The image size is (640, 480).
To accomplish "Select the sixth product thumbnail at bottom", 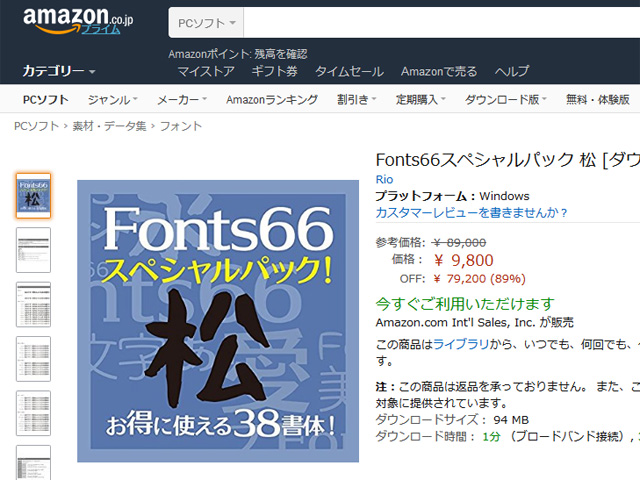I will tap(33, 463).
